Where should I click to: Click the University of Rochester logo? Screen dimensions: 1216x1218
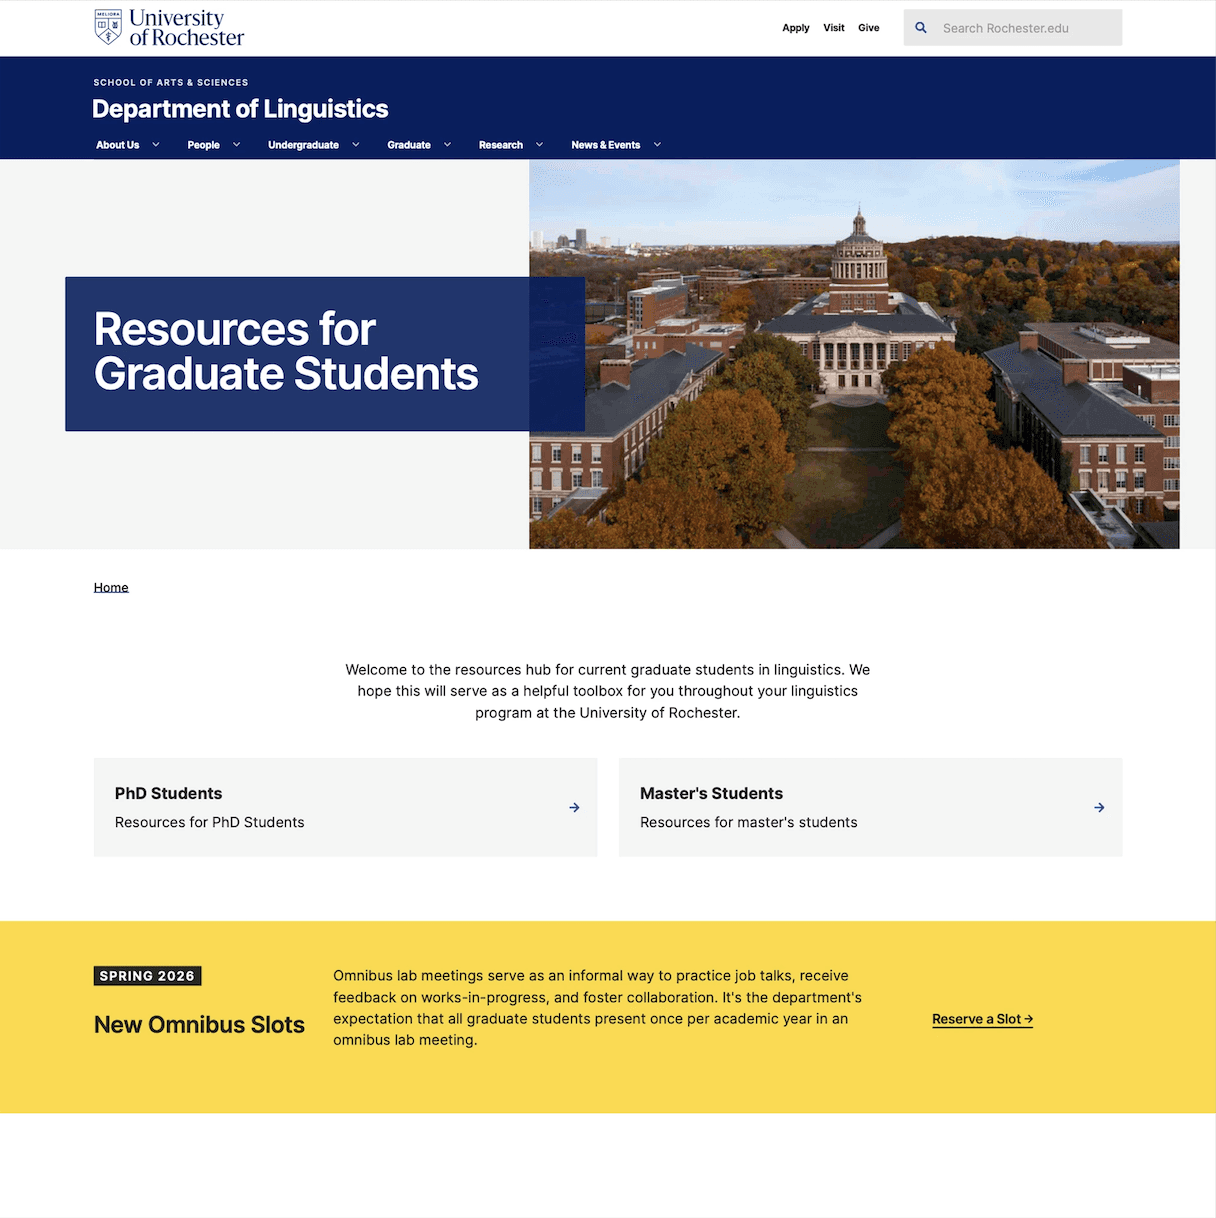[169, 28]
